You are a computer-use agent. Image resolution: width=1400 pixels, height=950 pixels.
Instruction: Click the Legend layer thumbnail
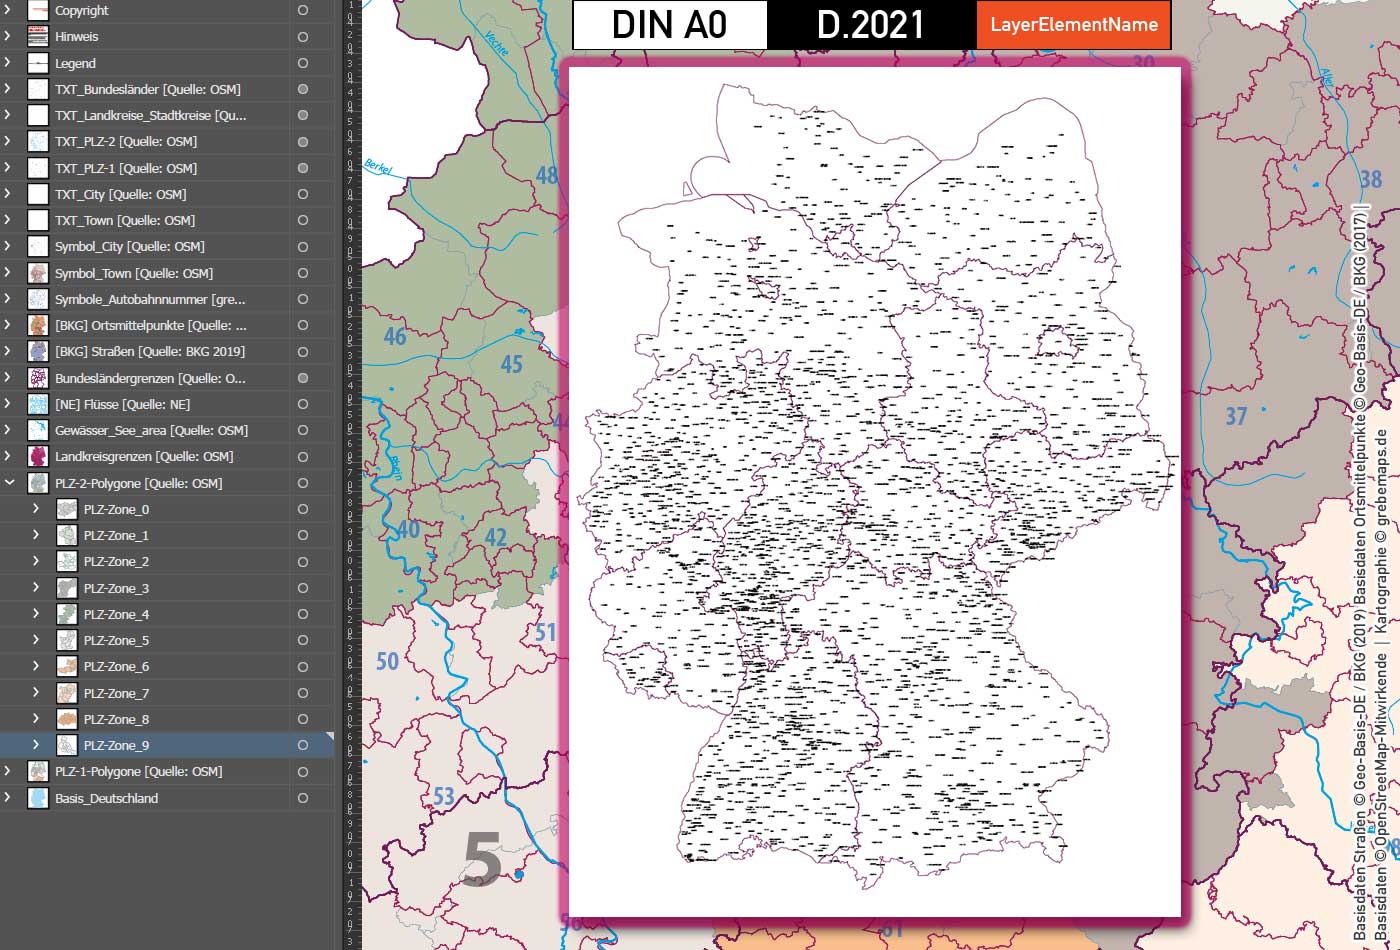(36, 63)
